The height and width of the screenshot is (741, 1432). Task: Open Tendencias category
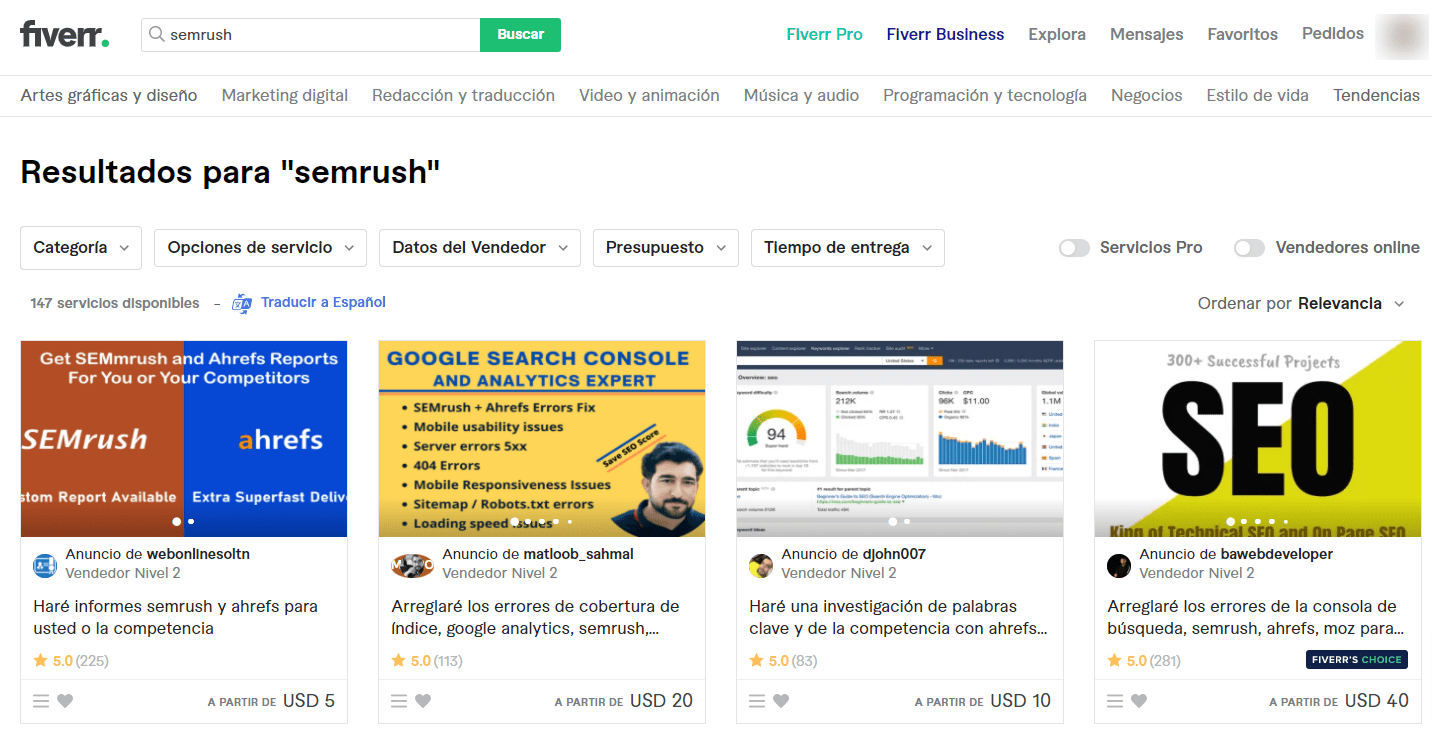[x=1376, y=95]
